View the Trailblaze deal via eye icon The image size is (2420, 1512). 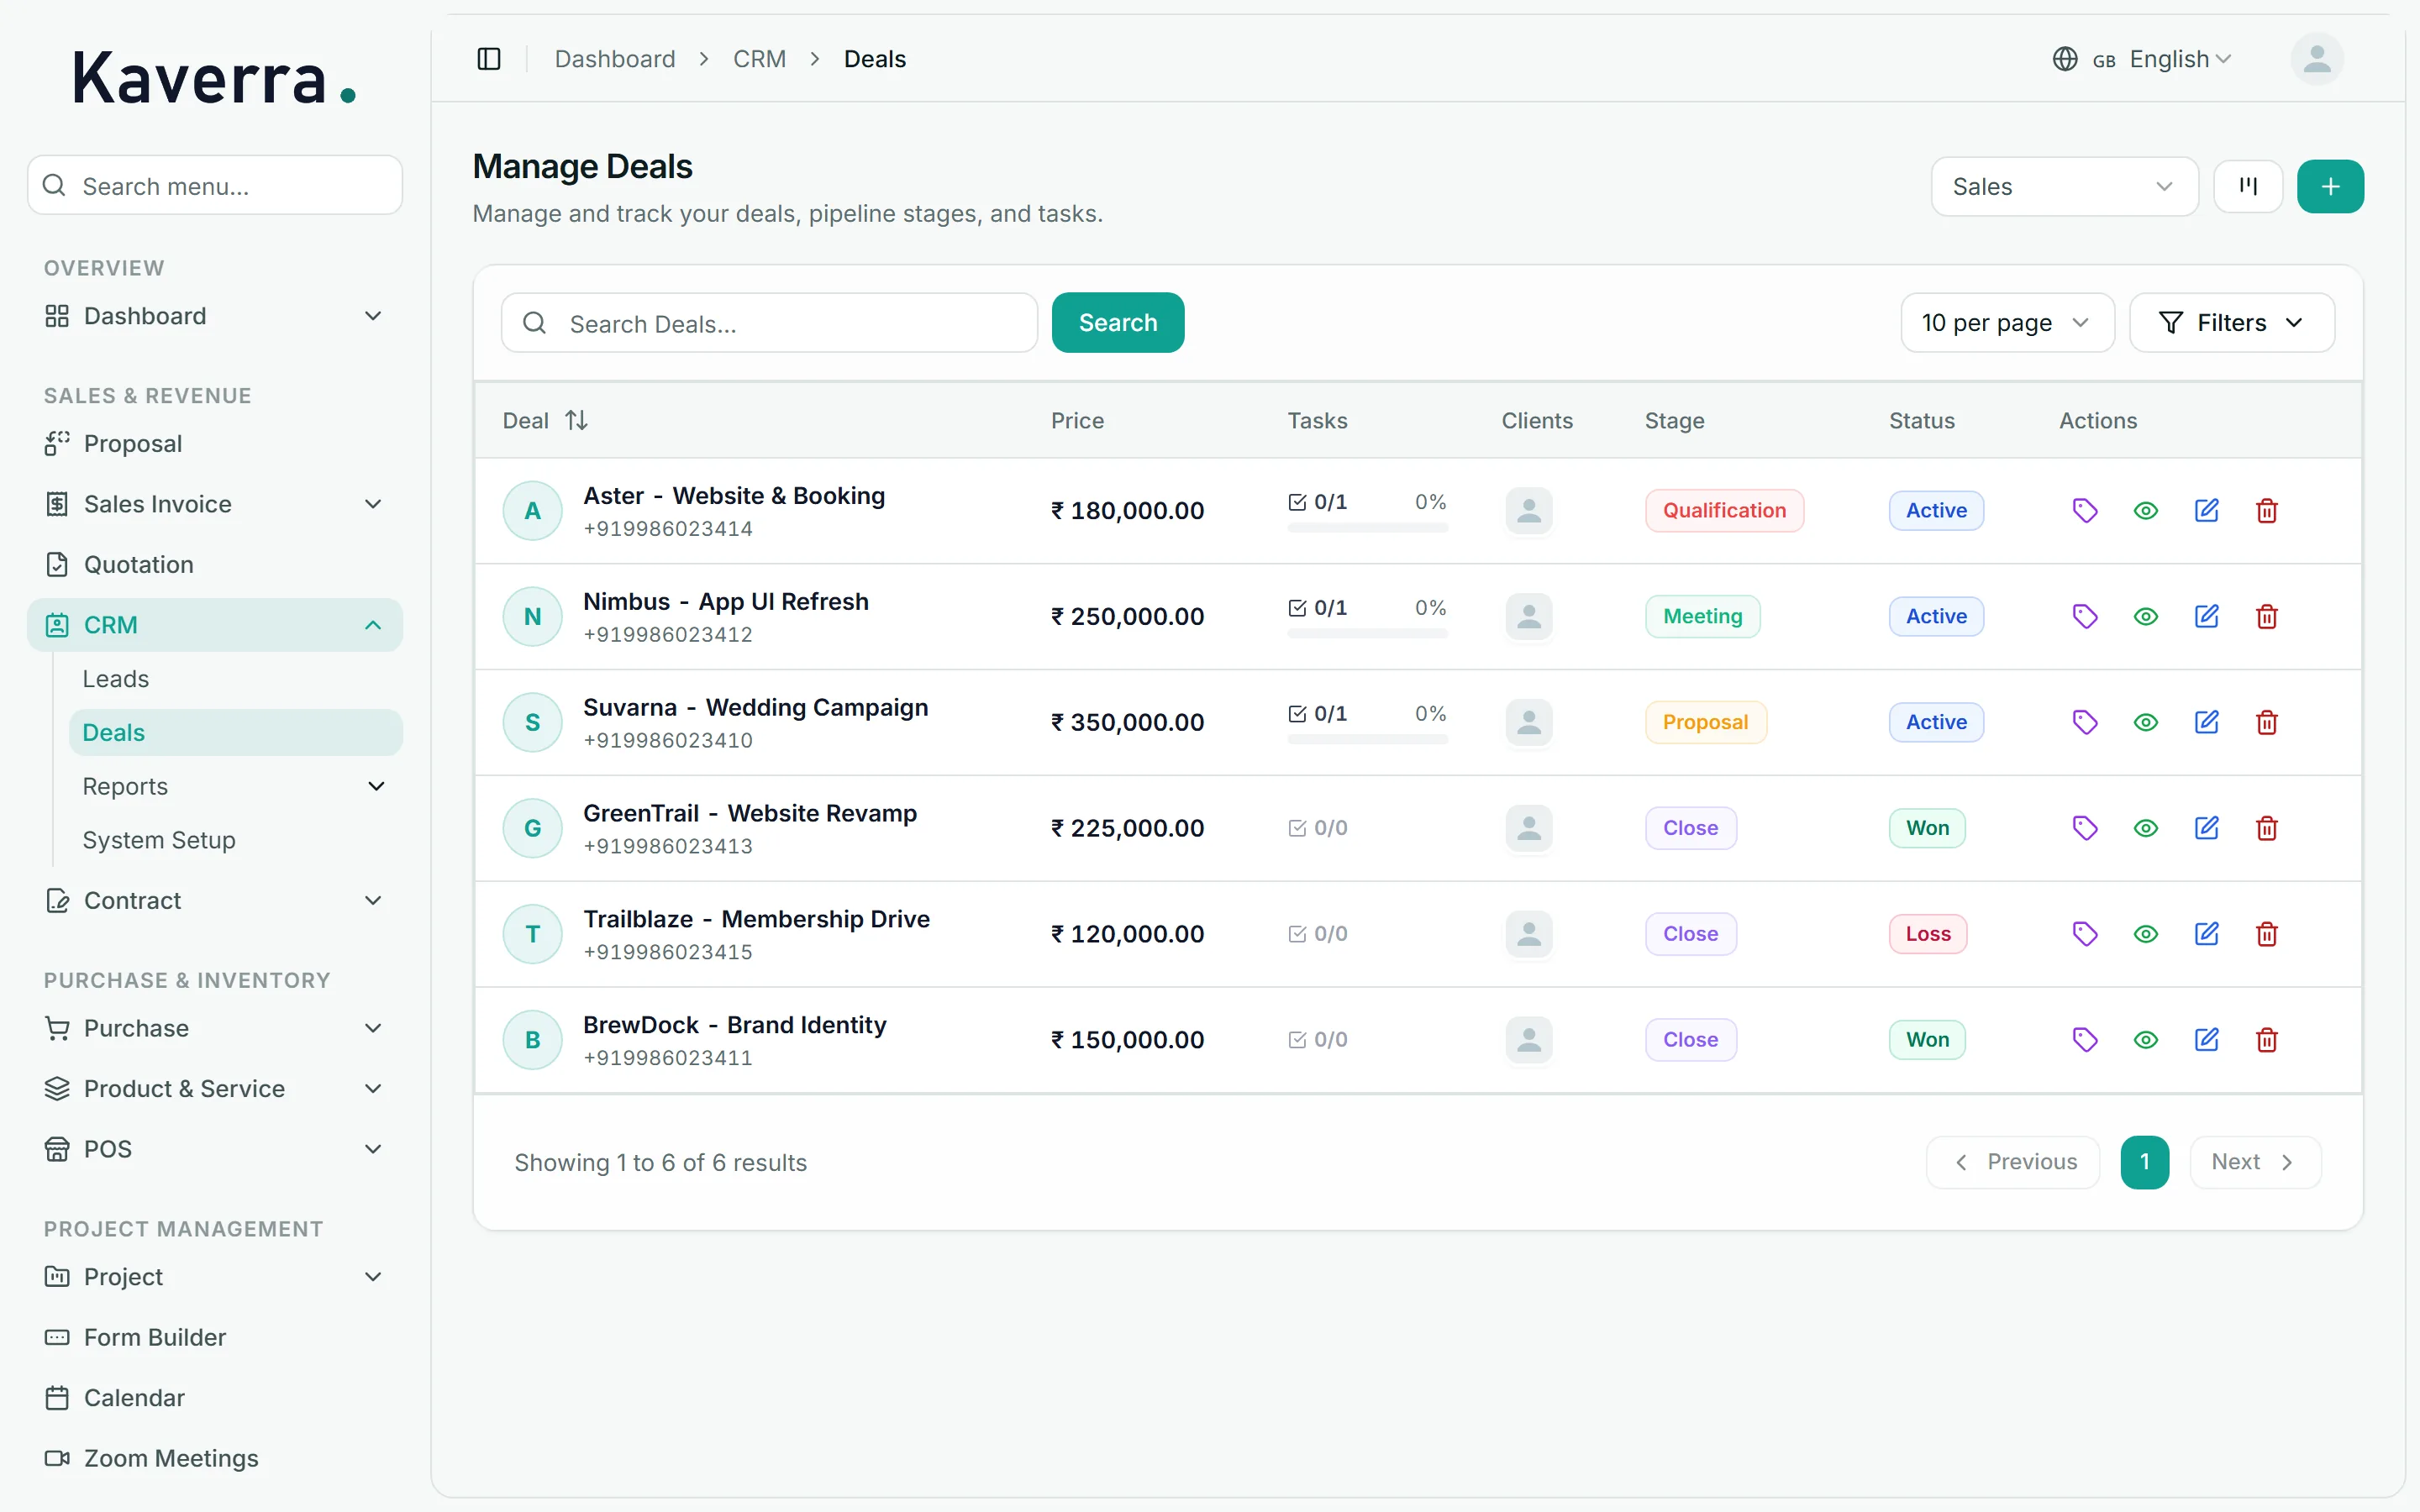2146,934
